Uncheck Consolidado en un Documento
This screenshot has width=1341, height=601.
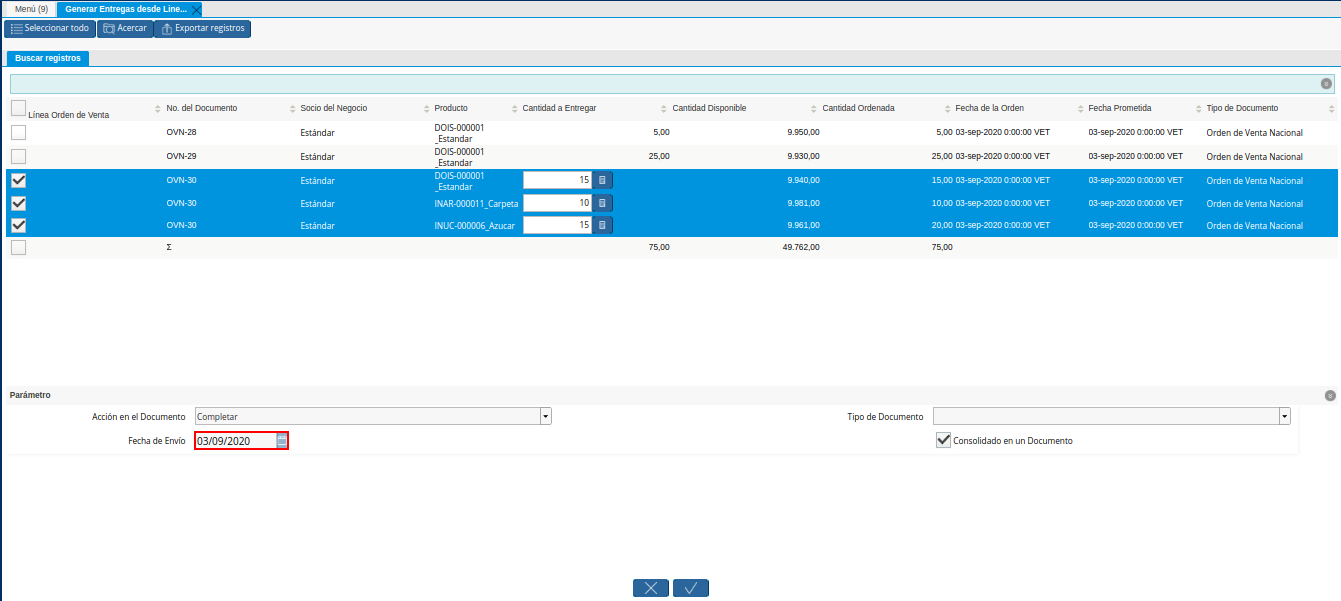click(x=943, y=440)
